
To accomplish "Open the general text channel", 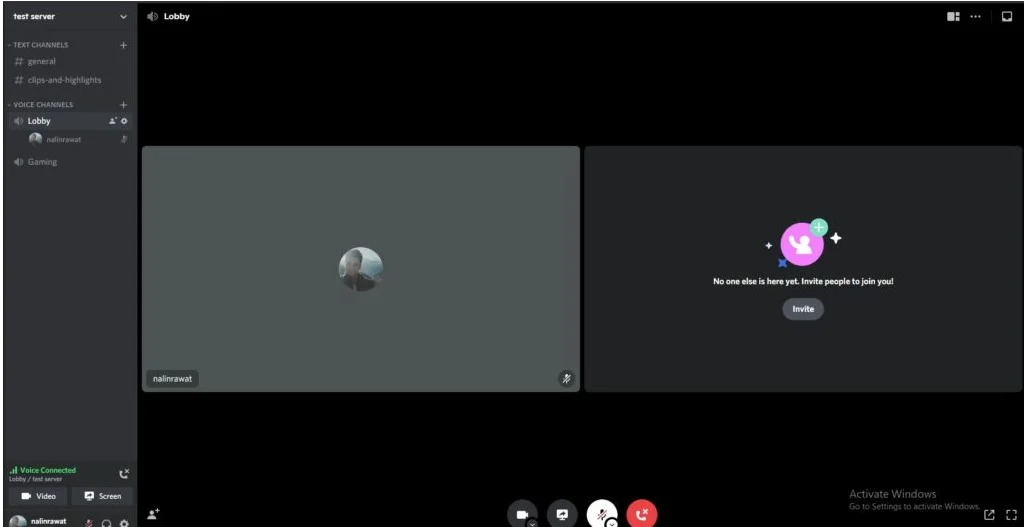I will pos(41,61).
